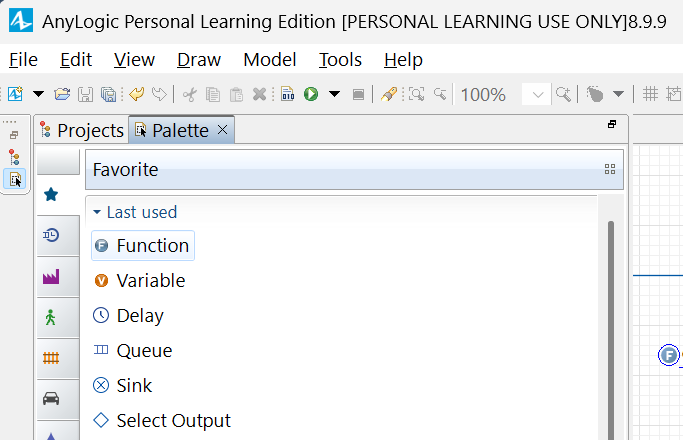Click the Favorite palette header
The width and height of the screenshot is (683, 440).
click(x=354, y=169)
